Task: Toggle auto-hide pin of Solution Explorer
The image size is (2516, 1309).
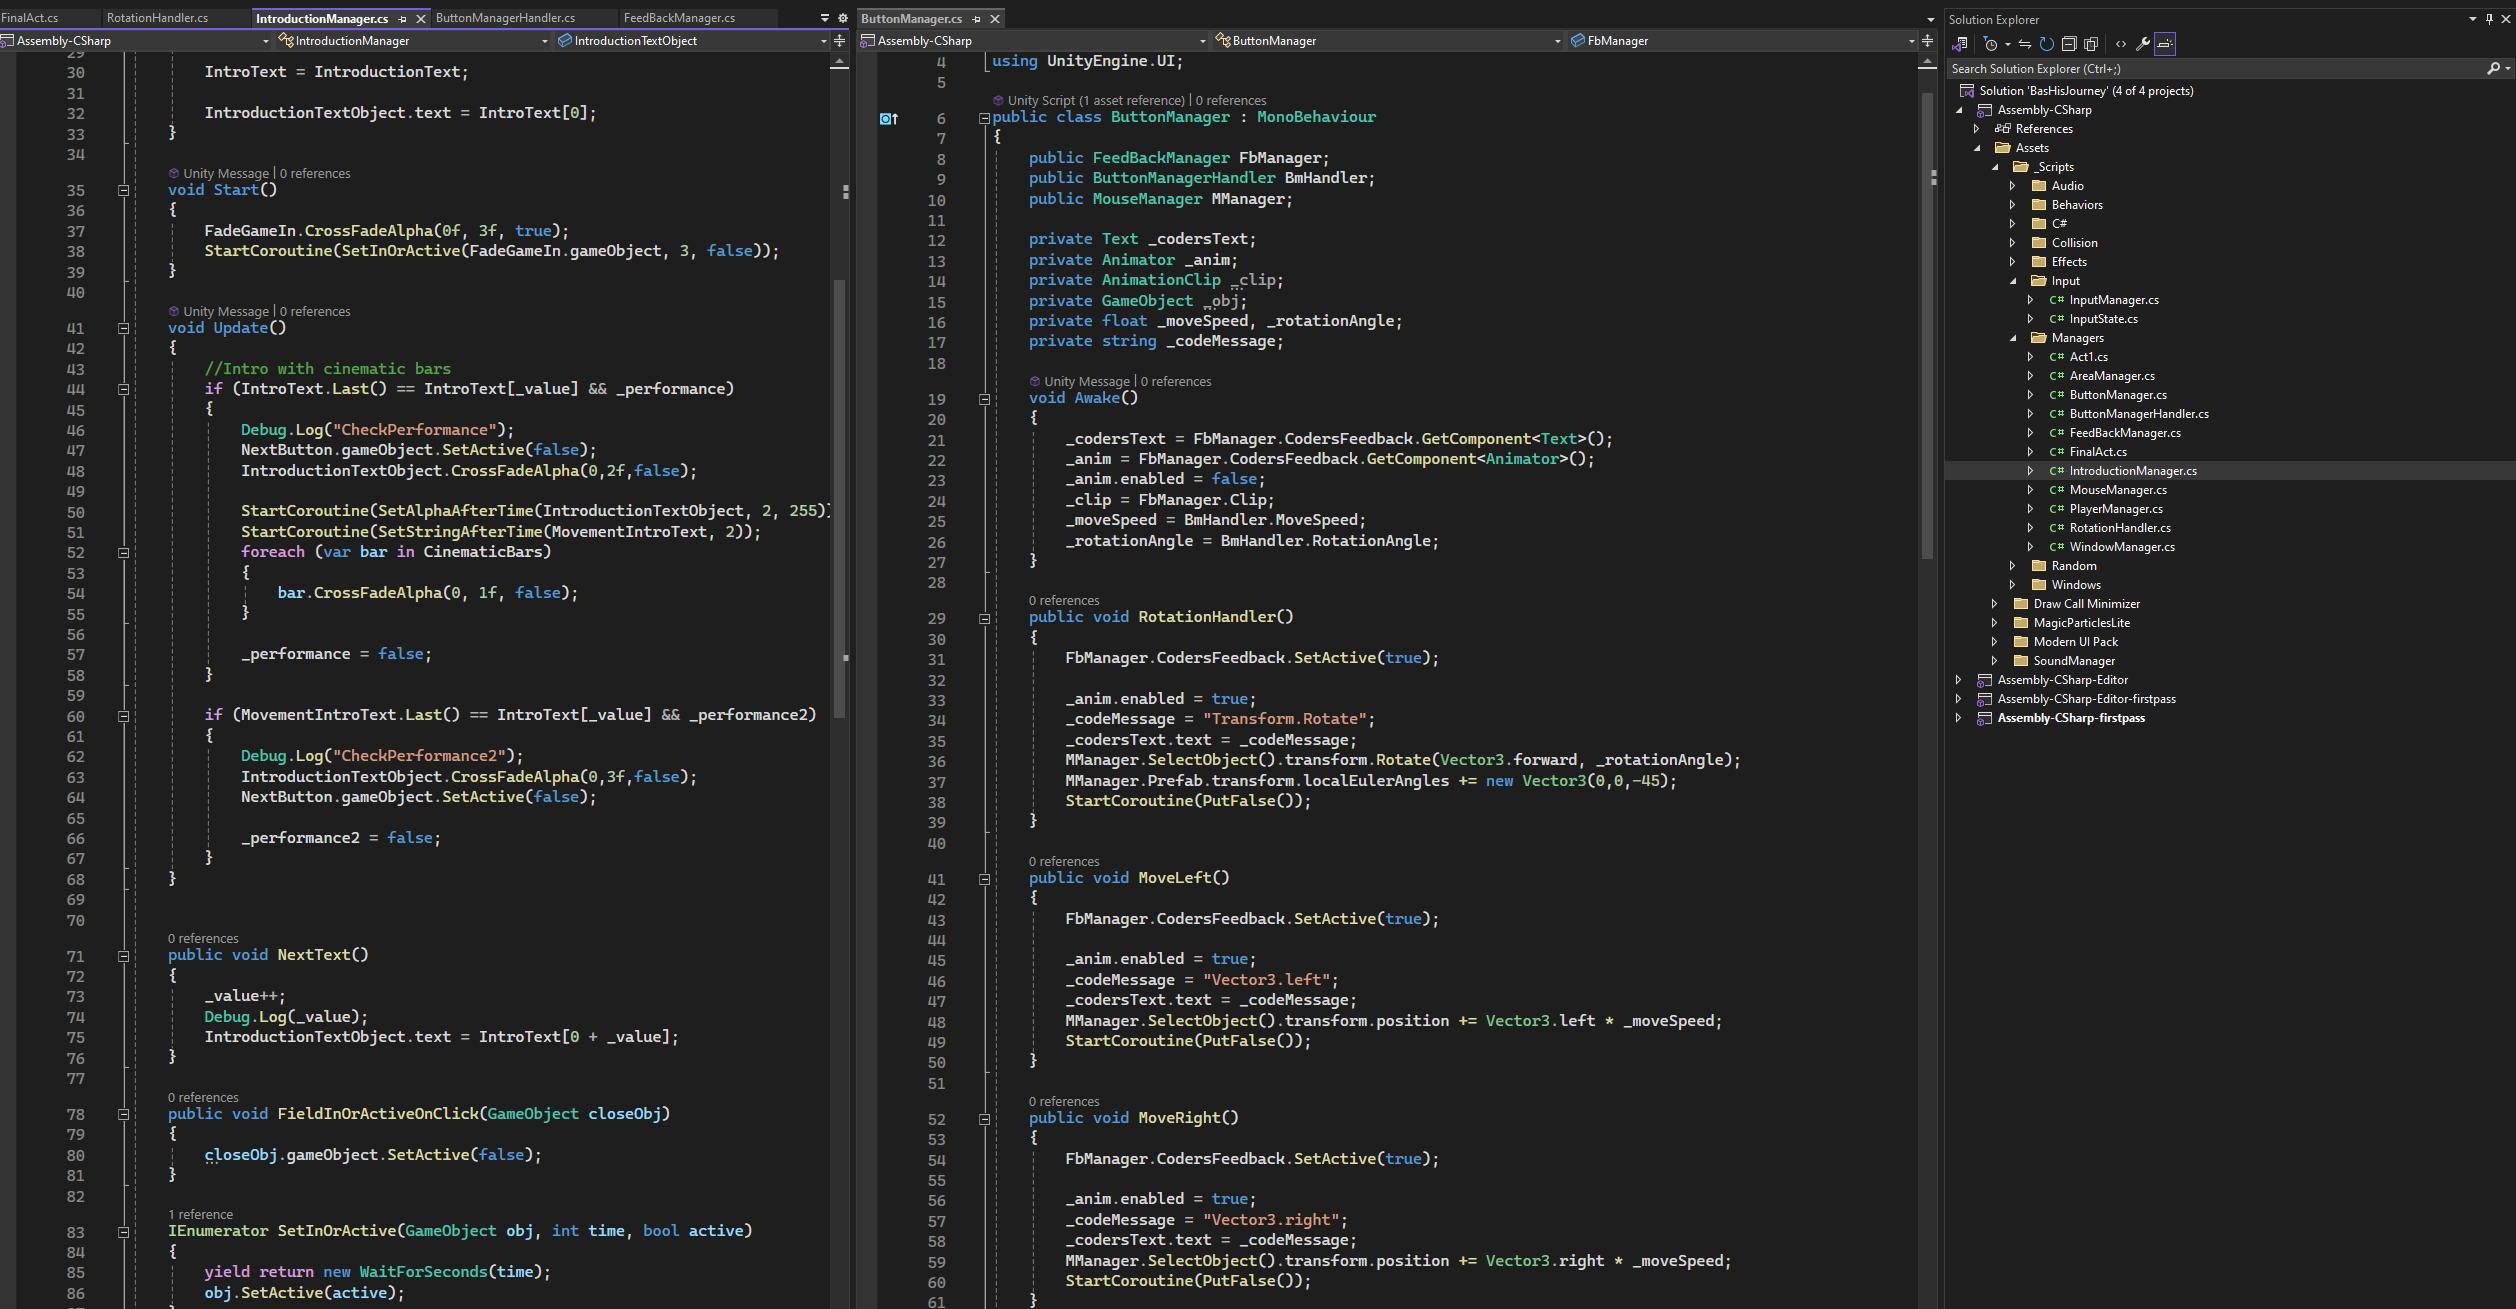Action: pyautogui.click(x=2489, y=19)
